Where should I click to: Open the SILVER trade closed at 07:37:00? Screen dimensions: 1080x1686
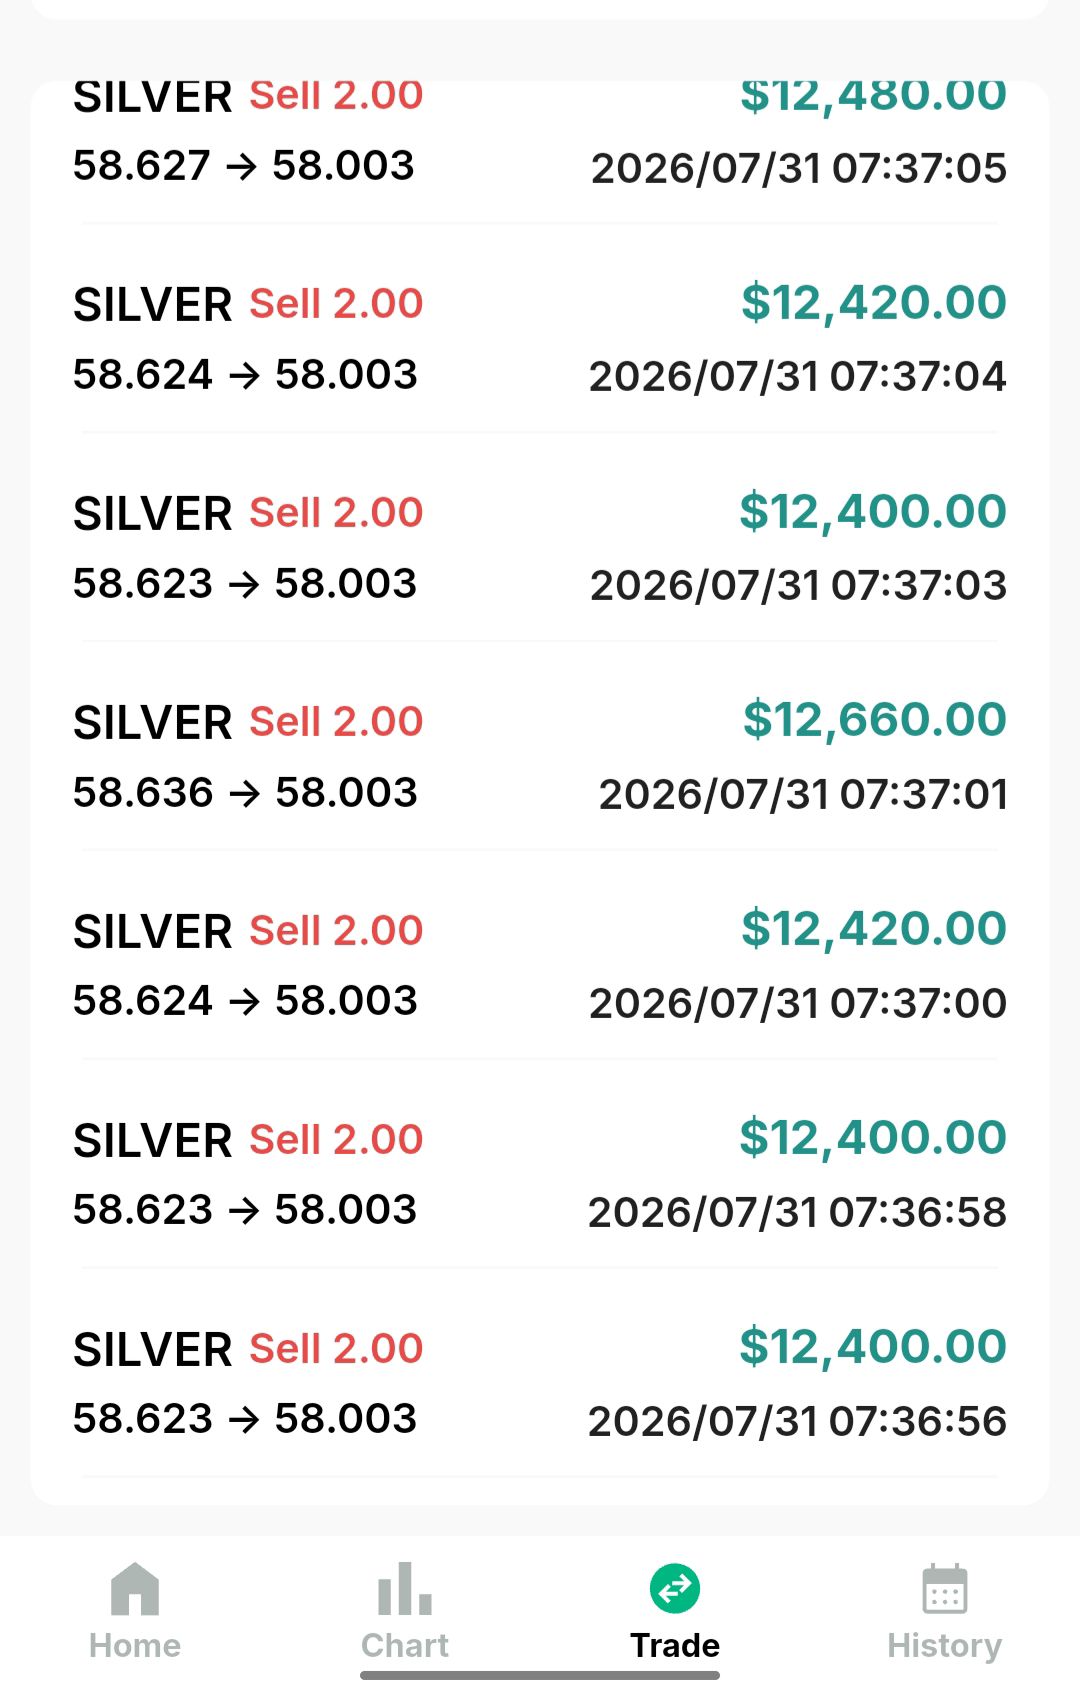pos(540,965)
